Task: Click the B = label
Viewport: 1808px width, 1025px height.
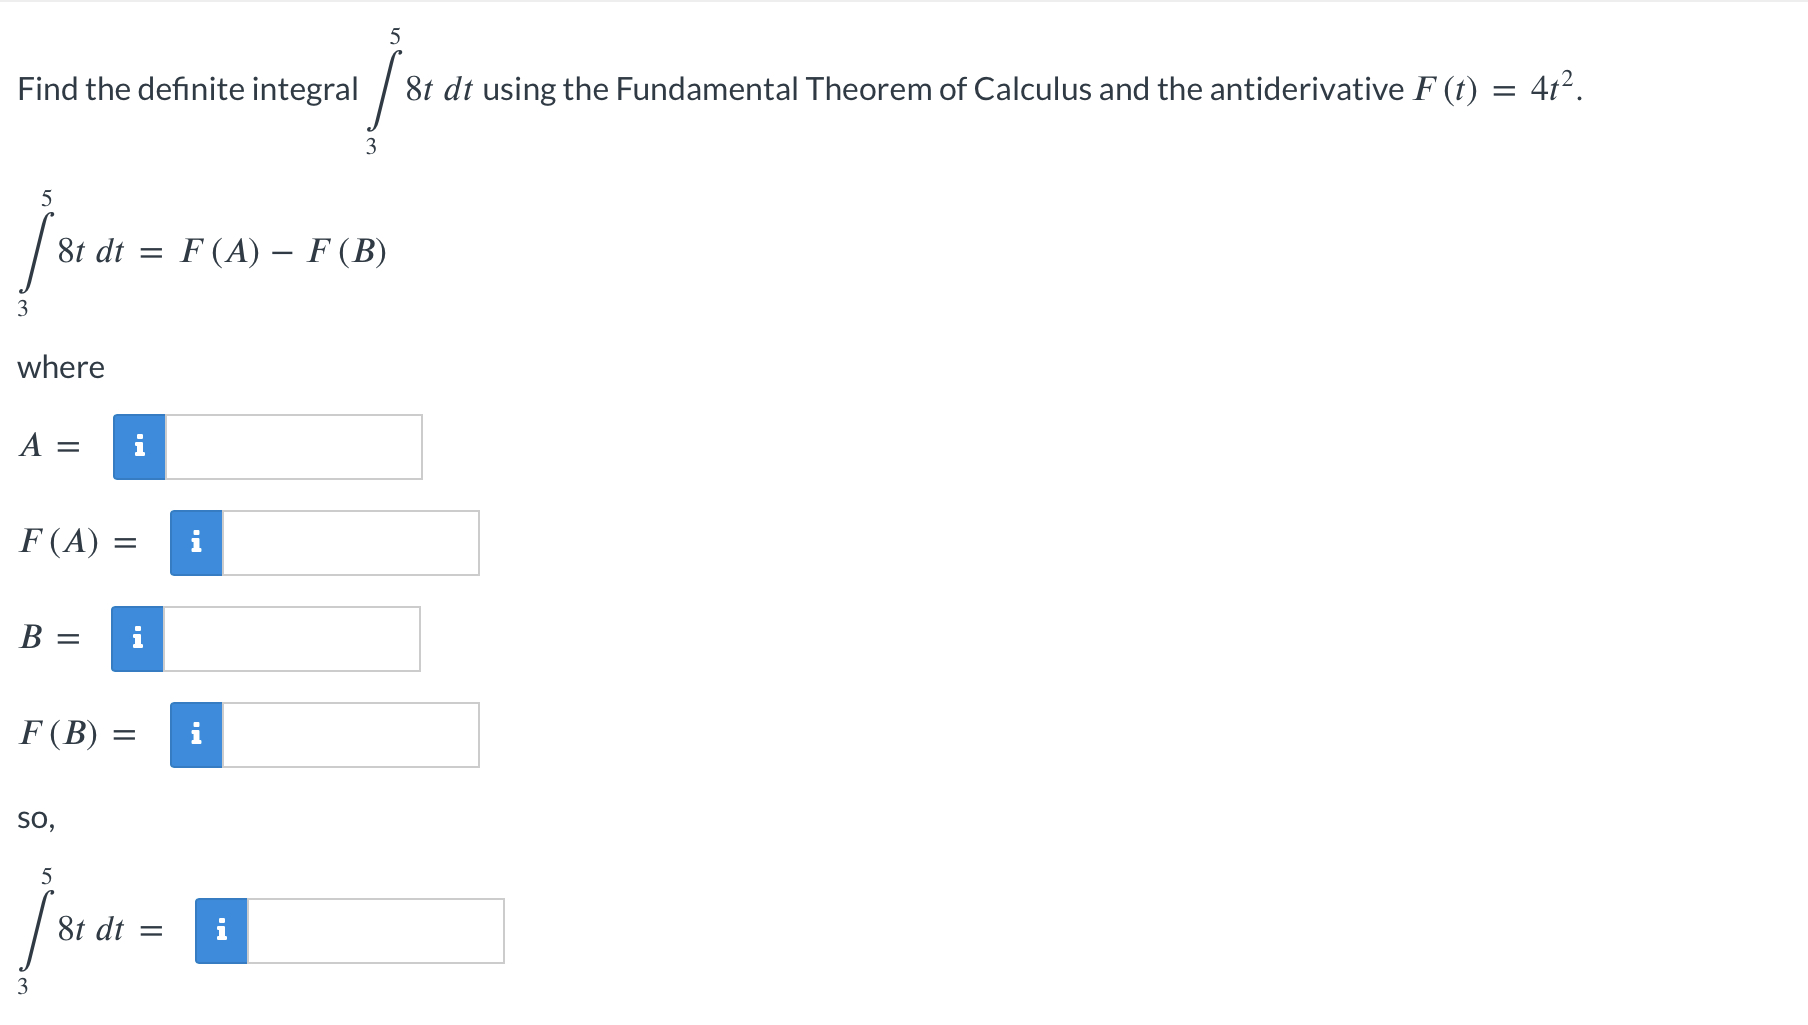Action: 48,639
